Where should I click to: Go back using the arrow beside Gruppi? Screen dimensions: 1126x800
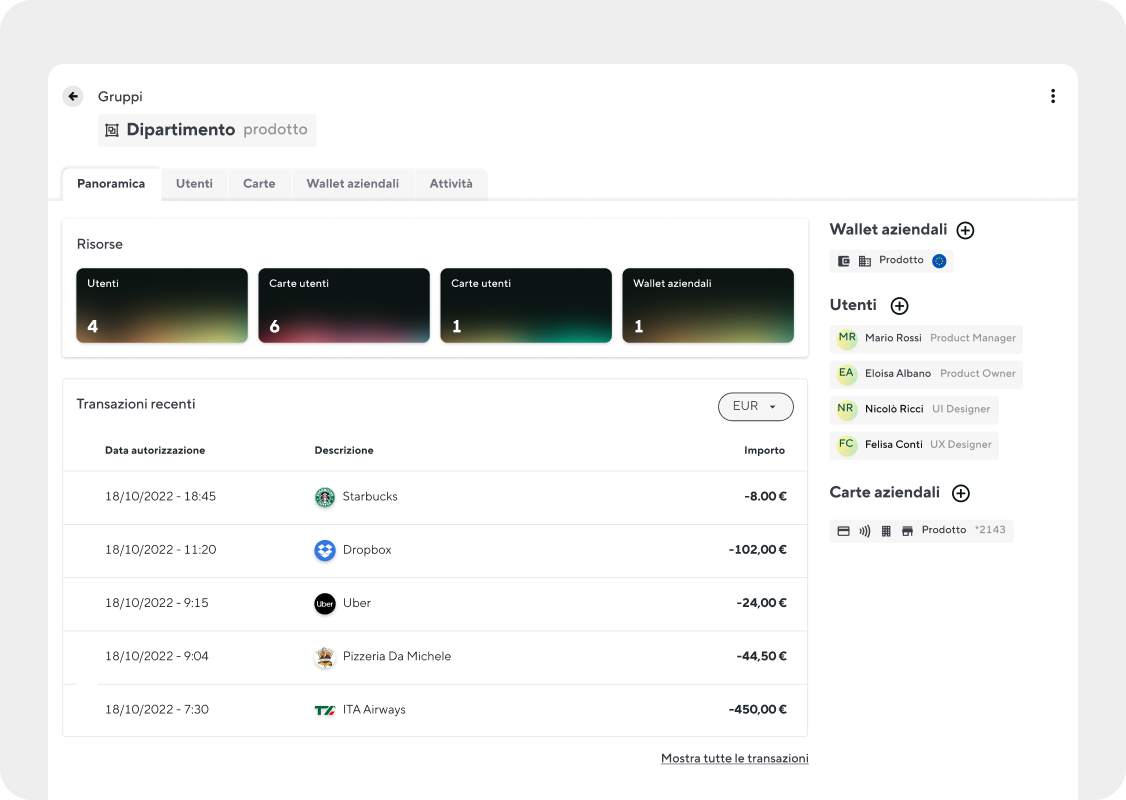pos(73,96)
